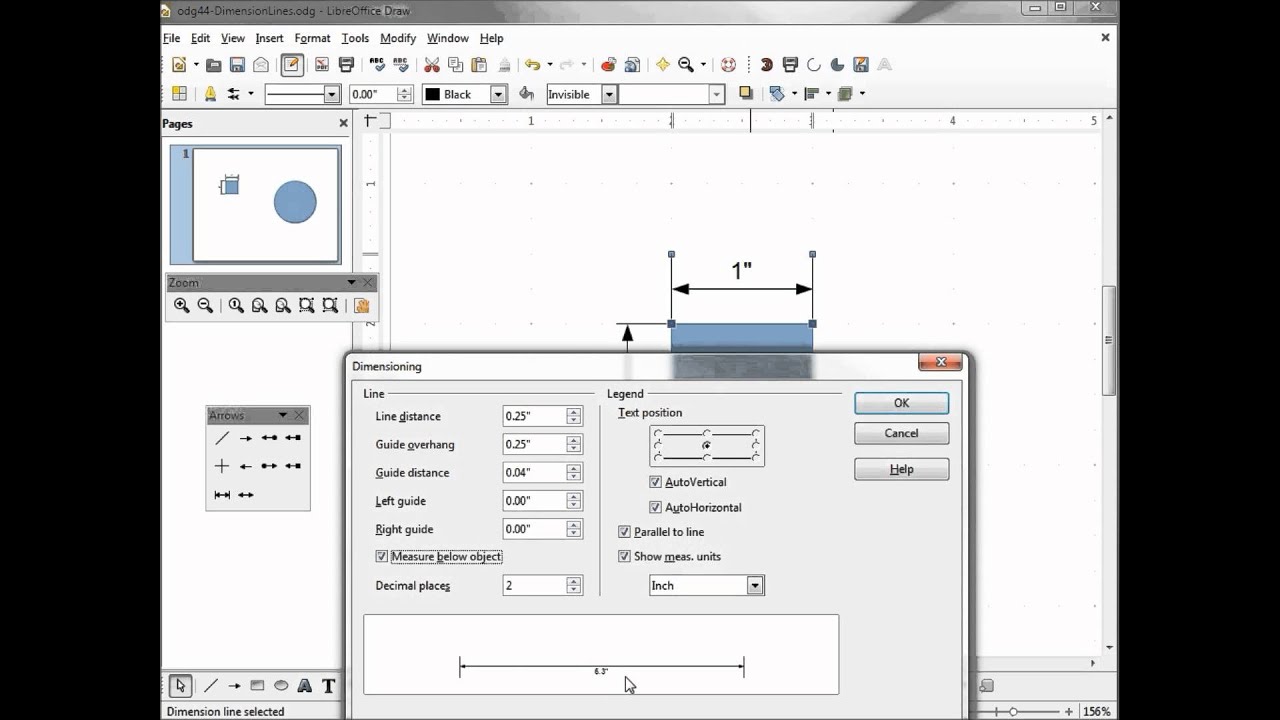This screenshot has width=1280, height=720.
Task: Select the Dimension Line arrow tool
Action: coord(222,494)
